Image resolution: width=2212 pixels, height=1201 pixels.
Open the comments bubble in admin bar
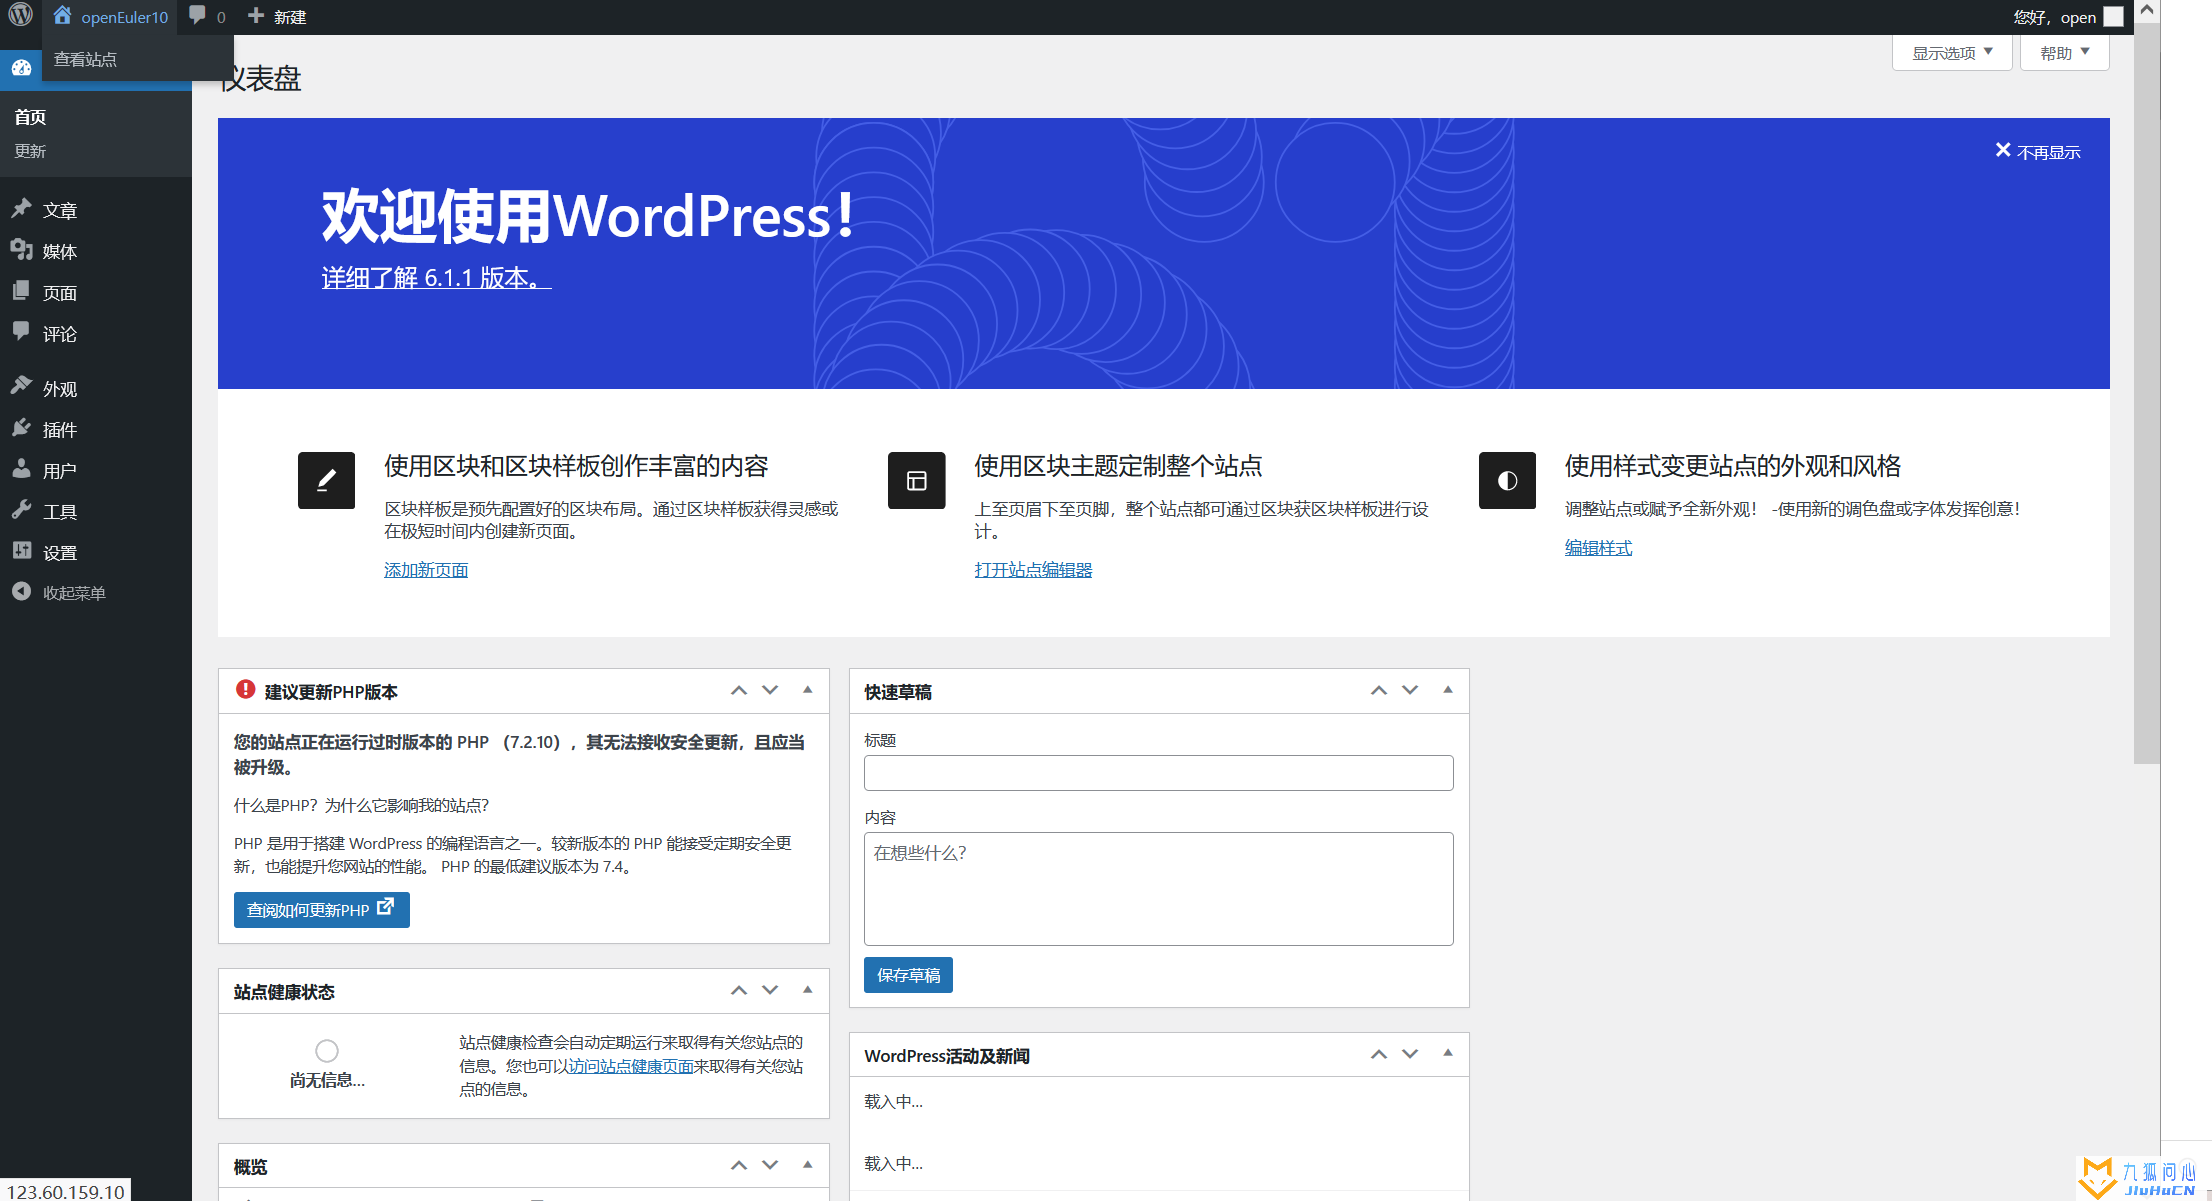(x=197, y=15)
